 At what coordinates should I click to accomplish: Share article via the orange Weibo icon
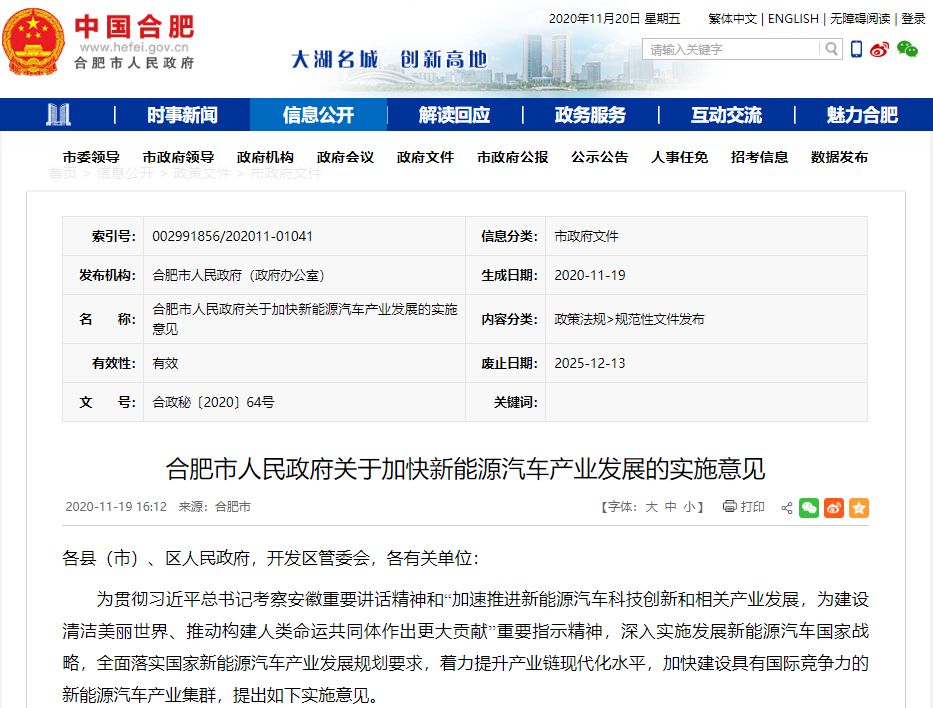pos(833,508)
